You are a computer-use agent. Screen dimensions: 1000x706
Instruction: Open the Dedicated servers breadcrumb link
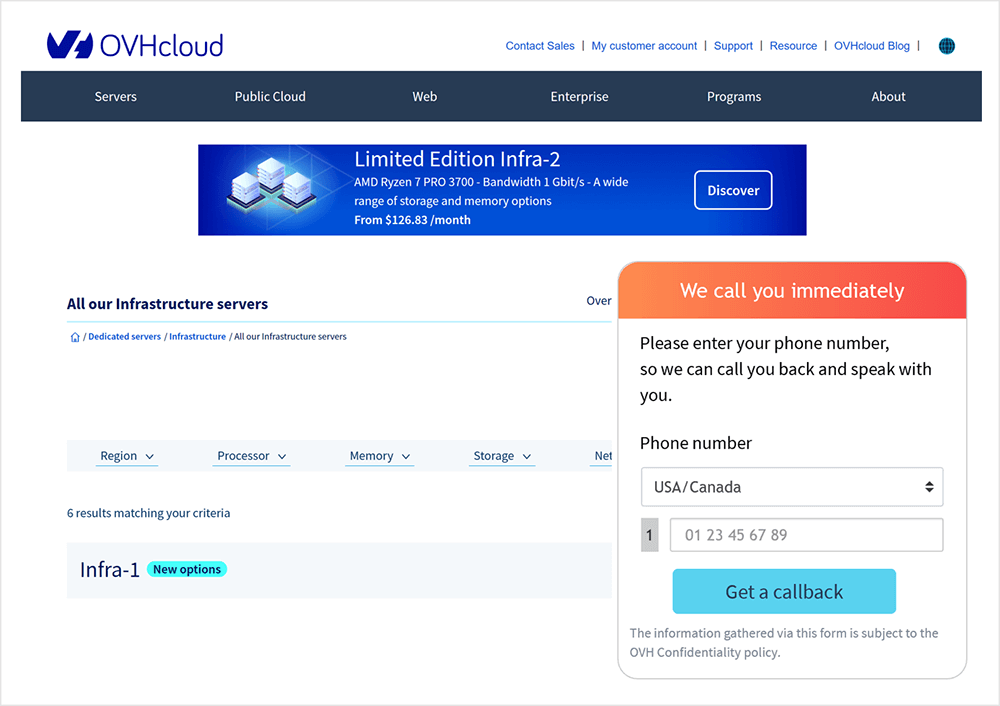(x=124, y=337)
